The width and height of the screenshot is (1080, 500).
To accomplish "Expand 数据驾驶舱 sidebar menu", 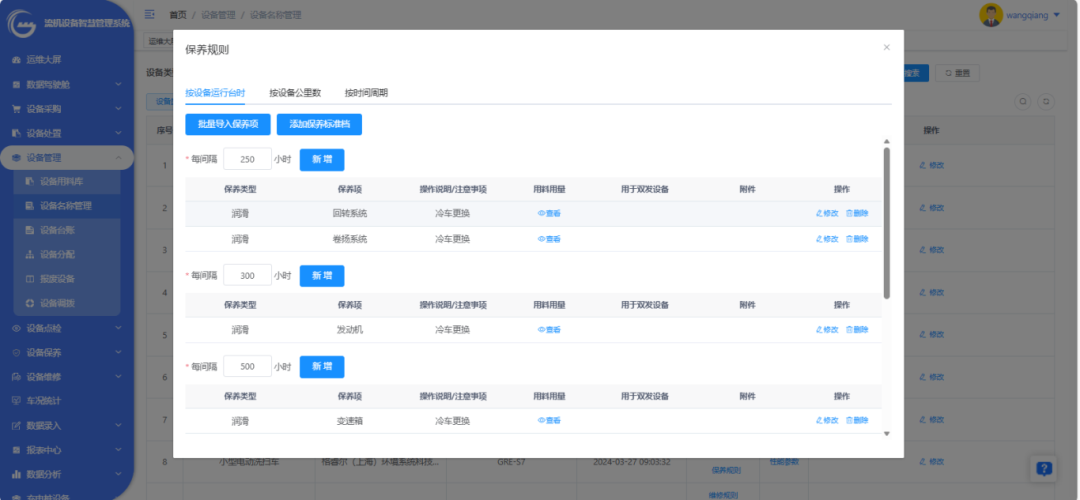I will click(x=66, y=84).
